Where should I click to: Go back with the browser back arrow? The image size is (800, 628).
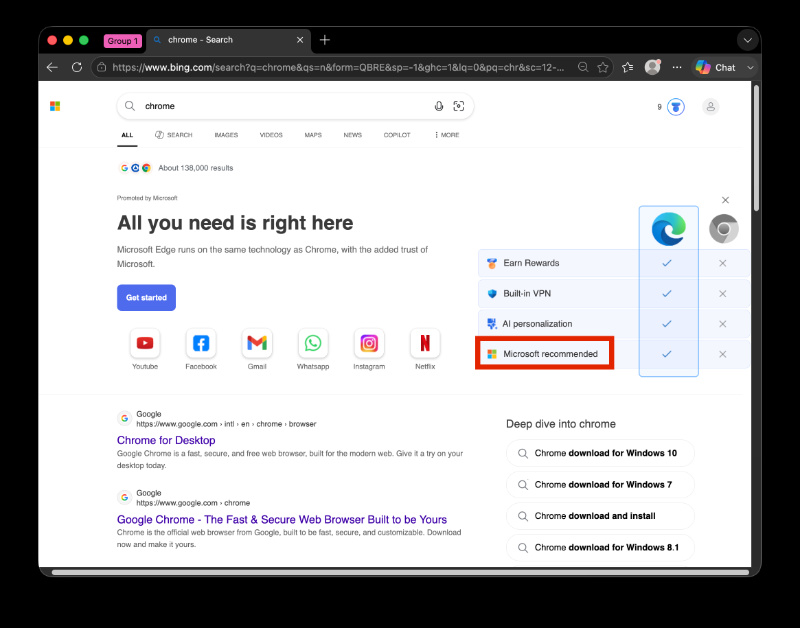pos(52,67)
